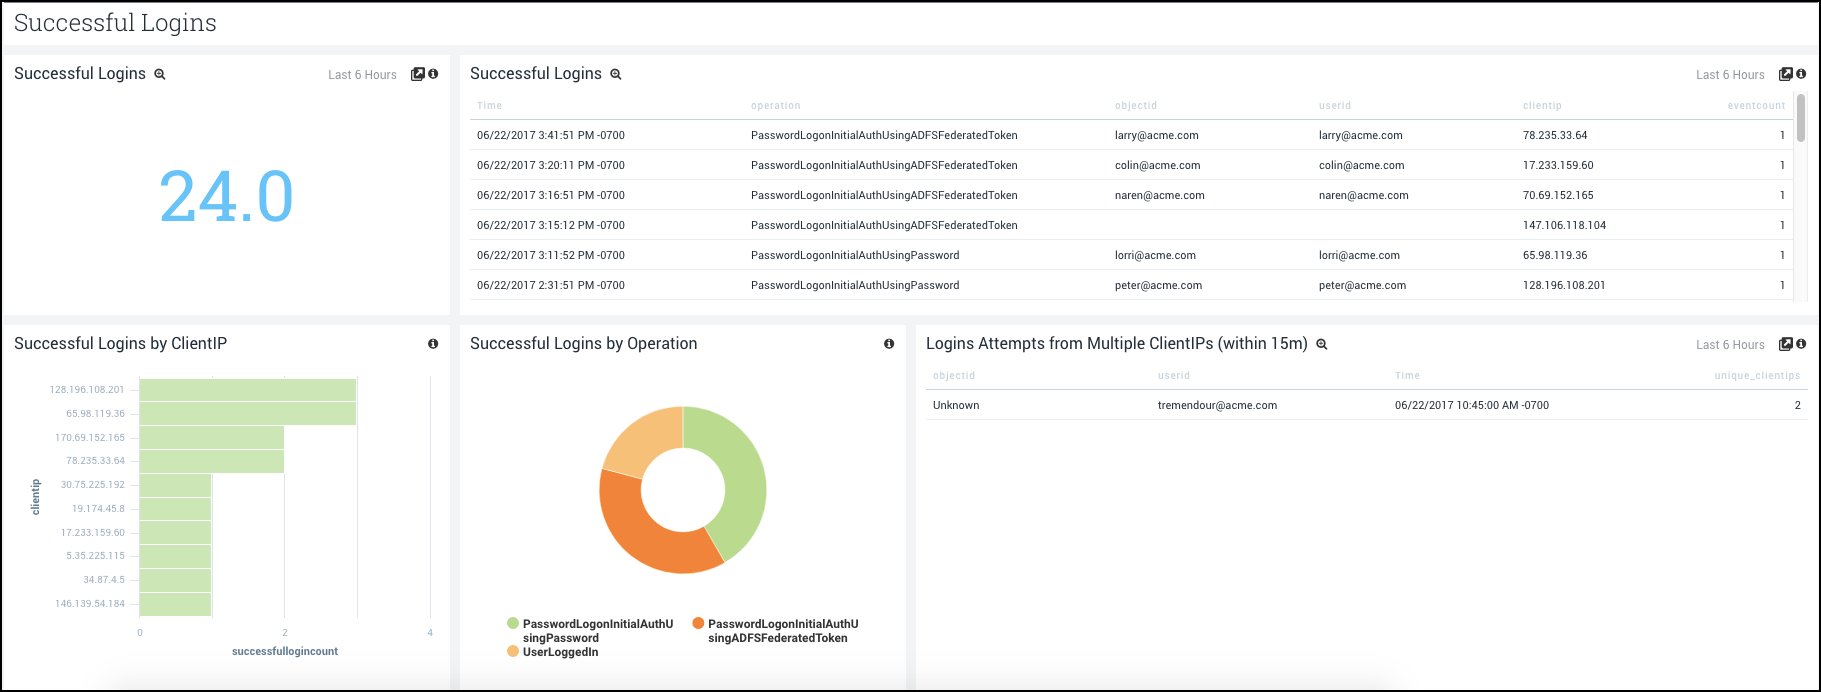Click magnifier icon beside the 24.0 panel title
Viewport: 1821px width, 692px height.
pyautogui.click(x=159, y=74)
